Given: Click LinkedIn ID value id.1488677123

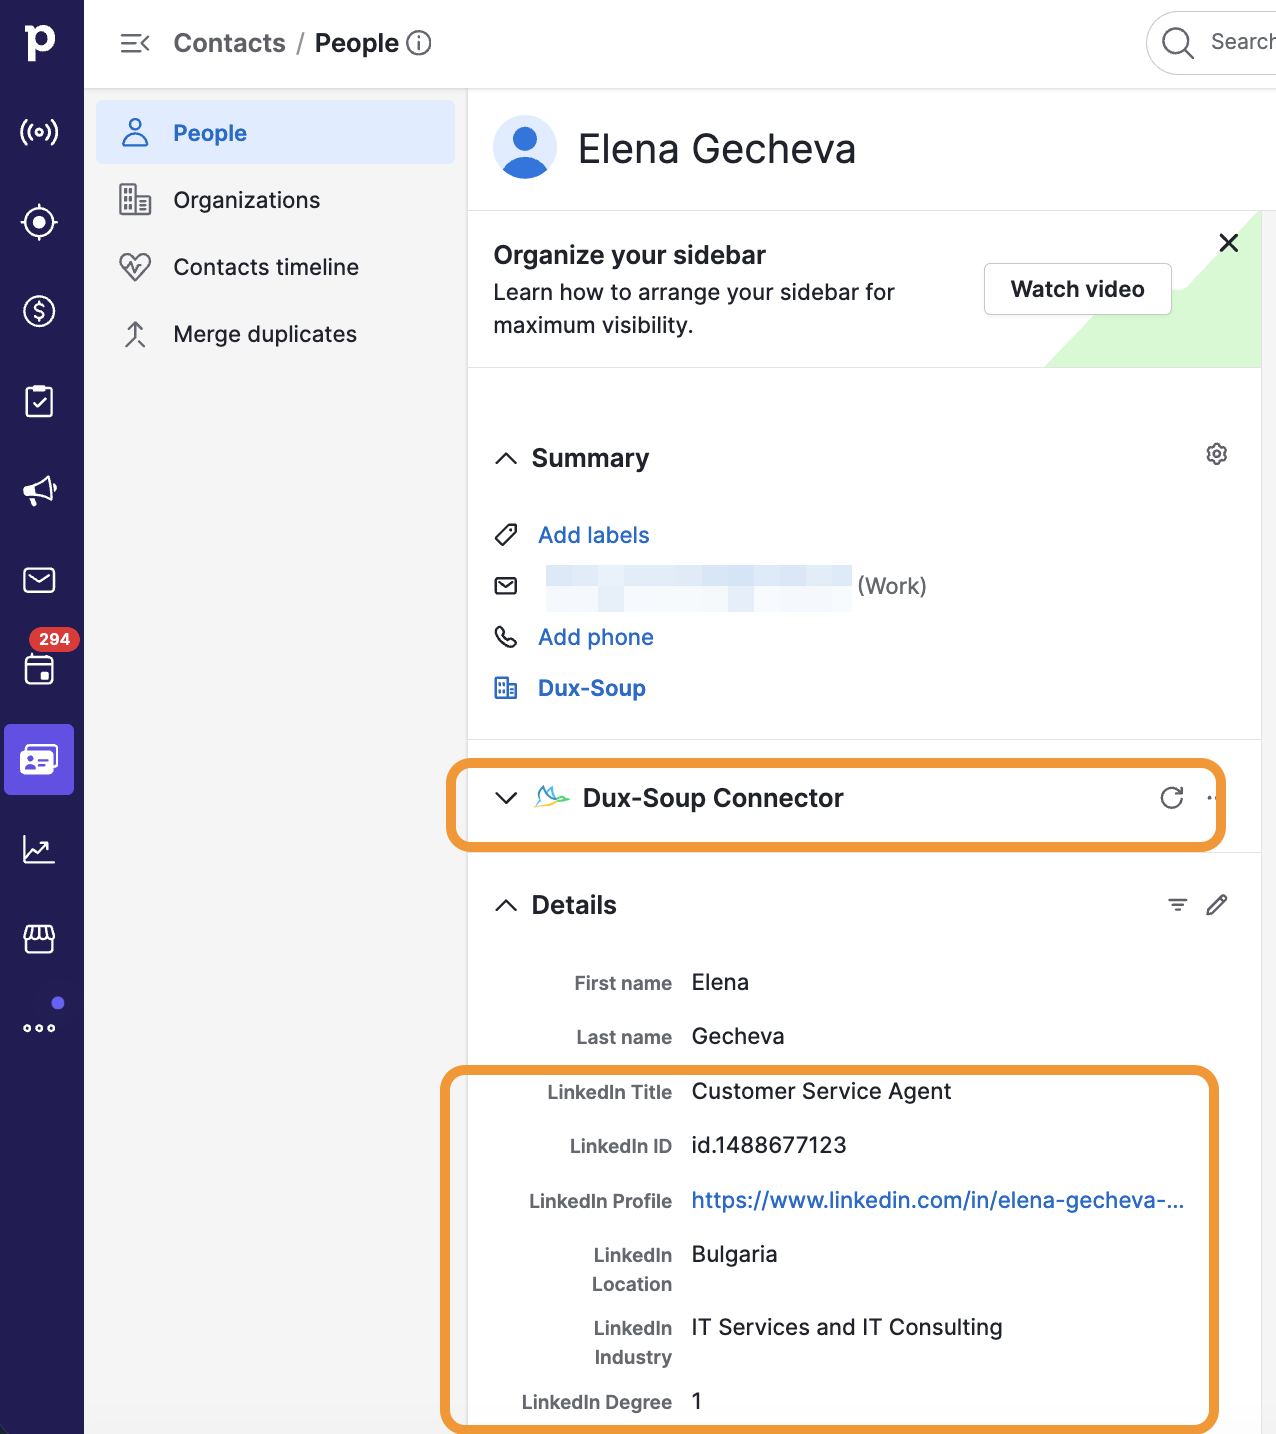Looking at the screenshot, I should point(769,1145).
